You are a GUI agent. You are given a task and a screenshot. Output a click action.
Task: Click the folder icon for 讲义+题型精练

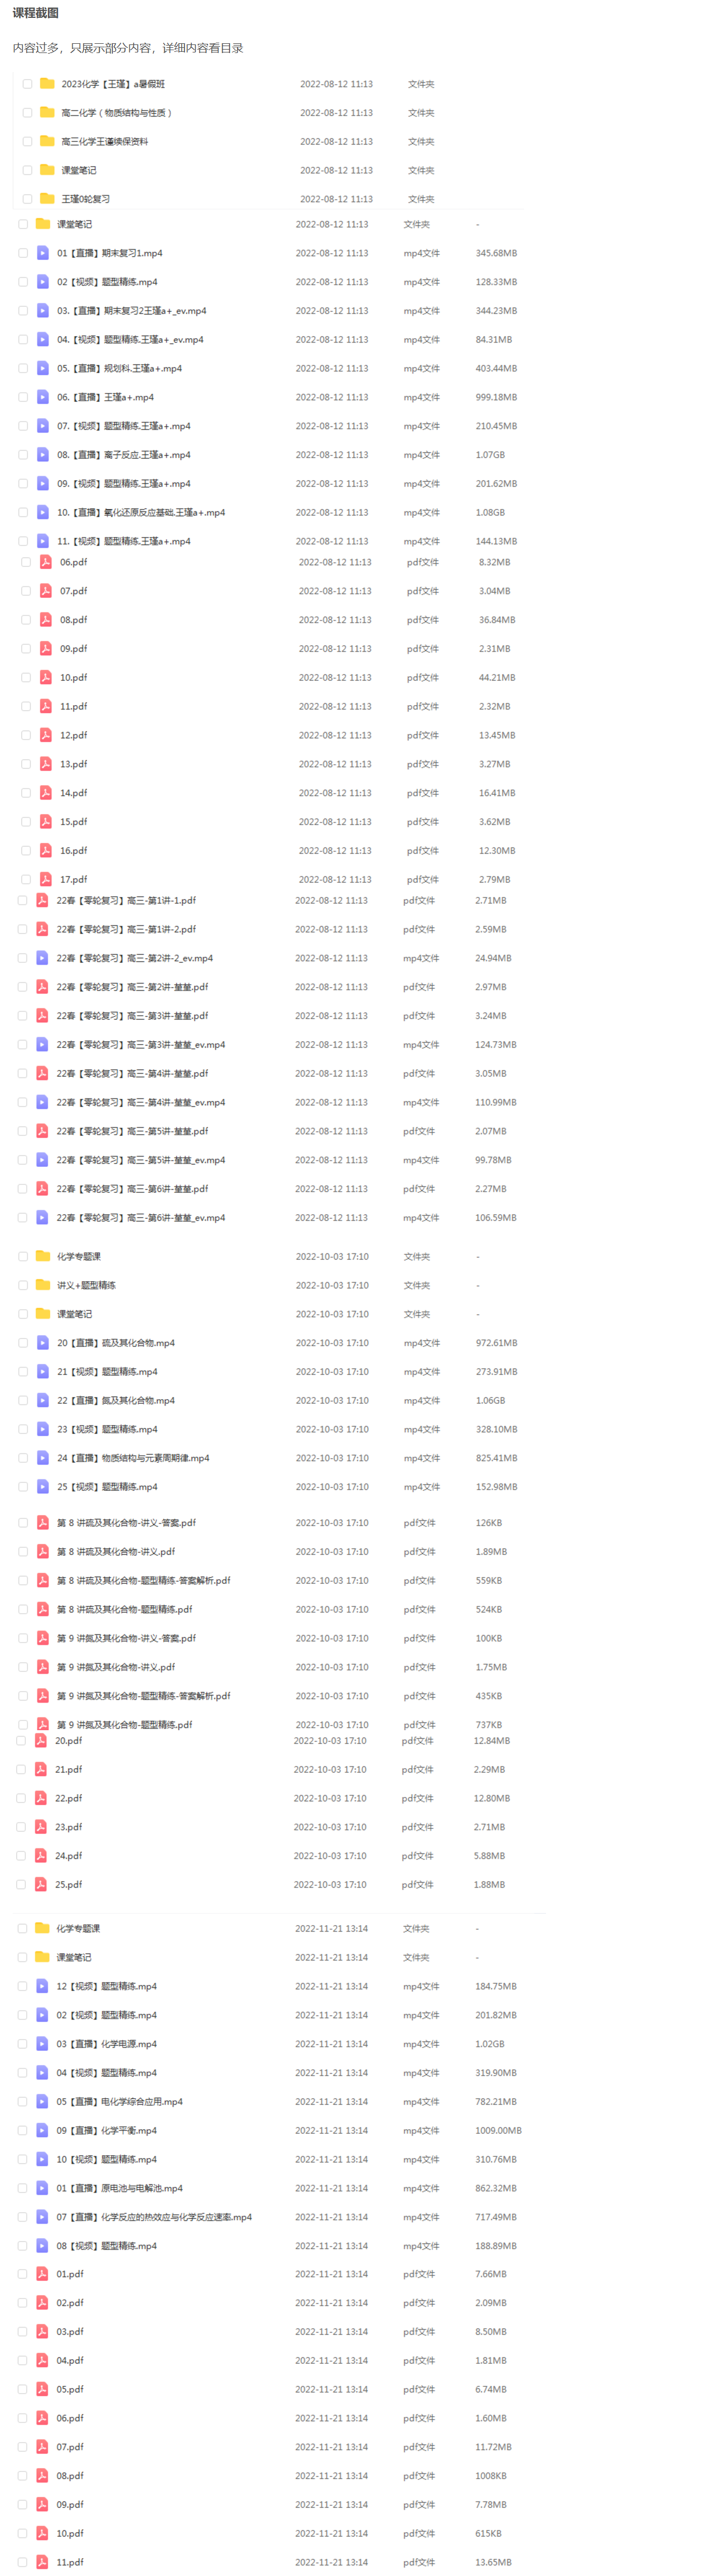coord(43,1285)
